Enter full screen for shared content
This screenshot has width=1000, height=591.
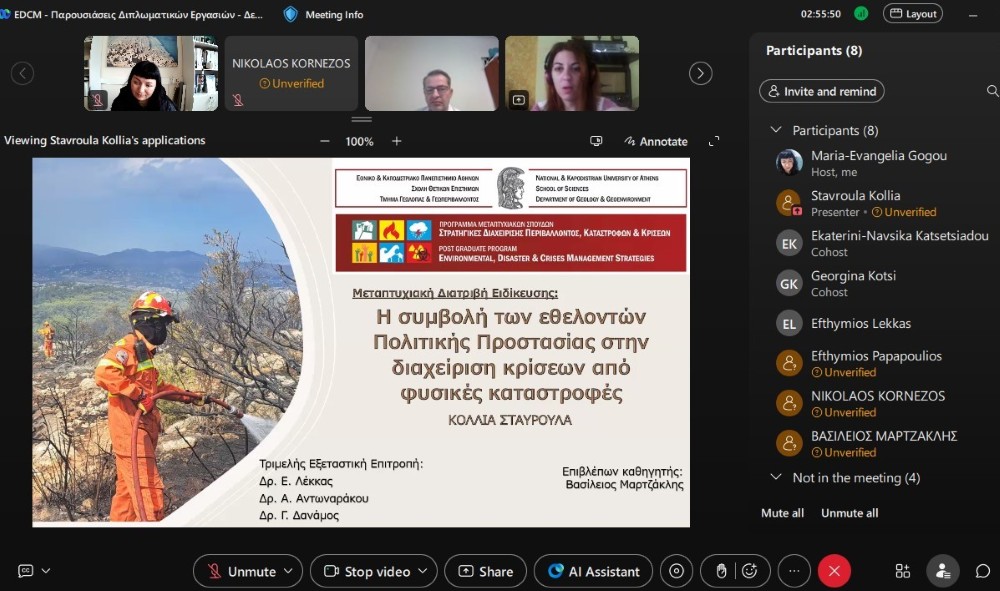(713, 141)
